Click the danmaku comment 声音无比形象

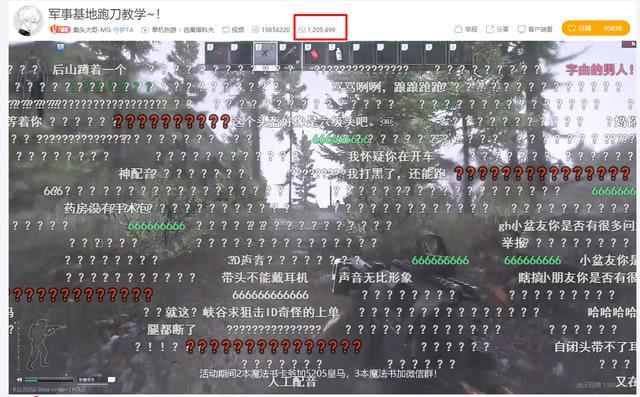pos(375,278)
